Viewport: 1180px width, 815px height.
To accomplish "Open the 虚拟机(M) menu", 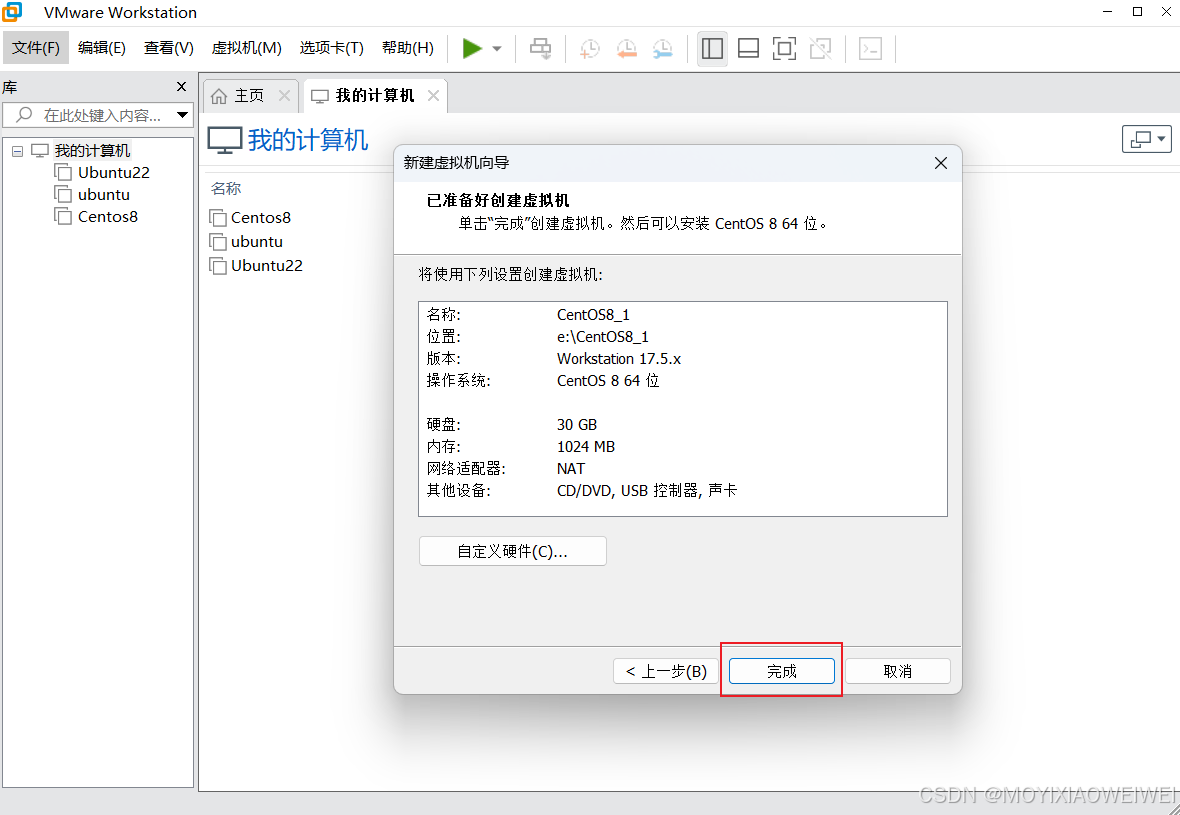I will (x=246, y=47).
